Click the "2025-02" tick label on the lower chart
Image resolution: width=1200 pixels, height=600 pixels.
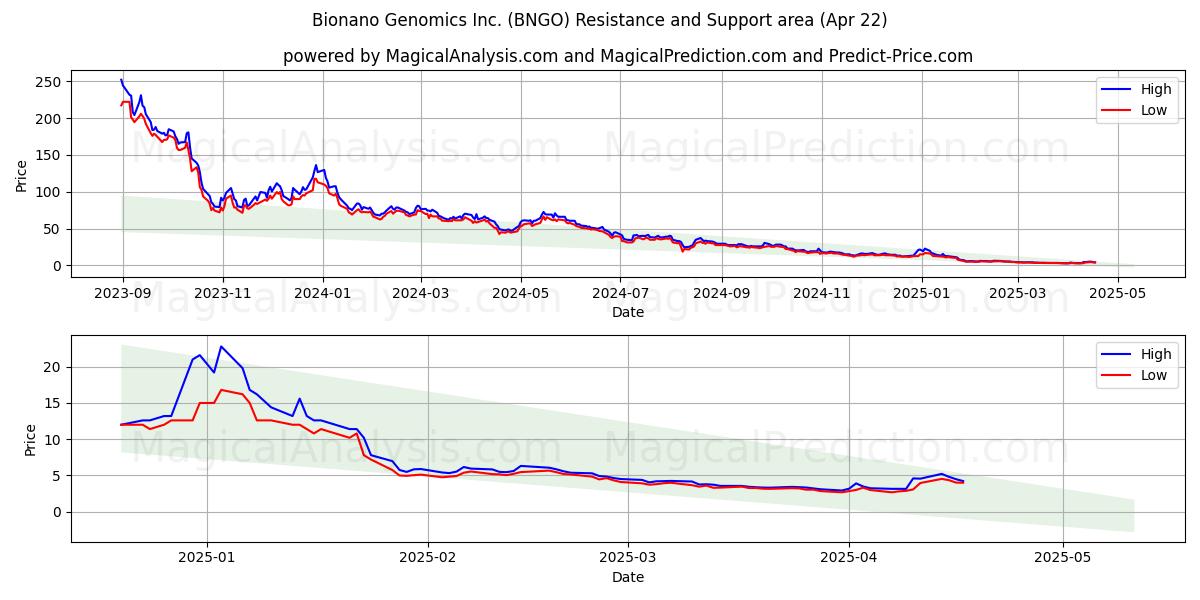click(428, 559)
